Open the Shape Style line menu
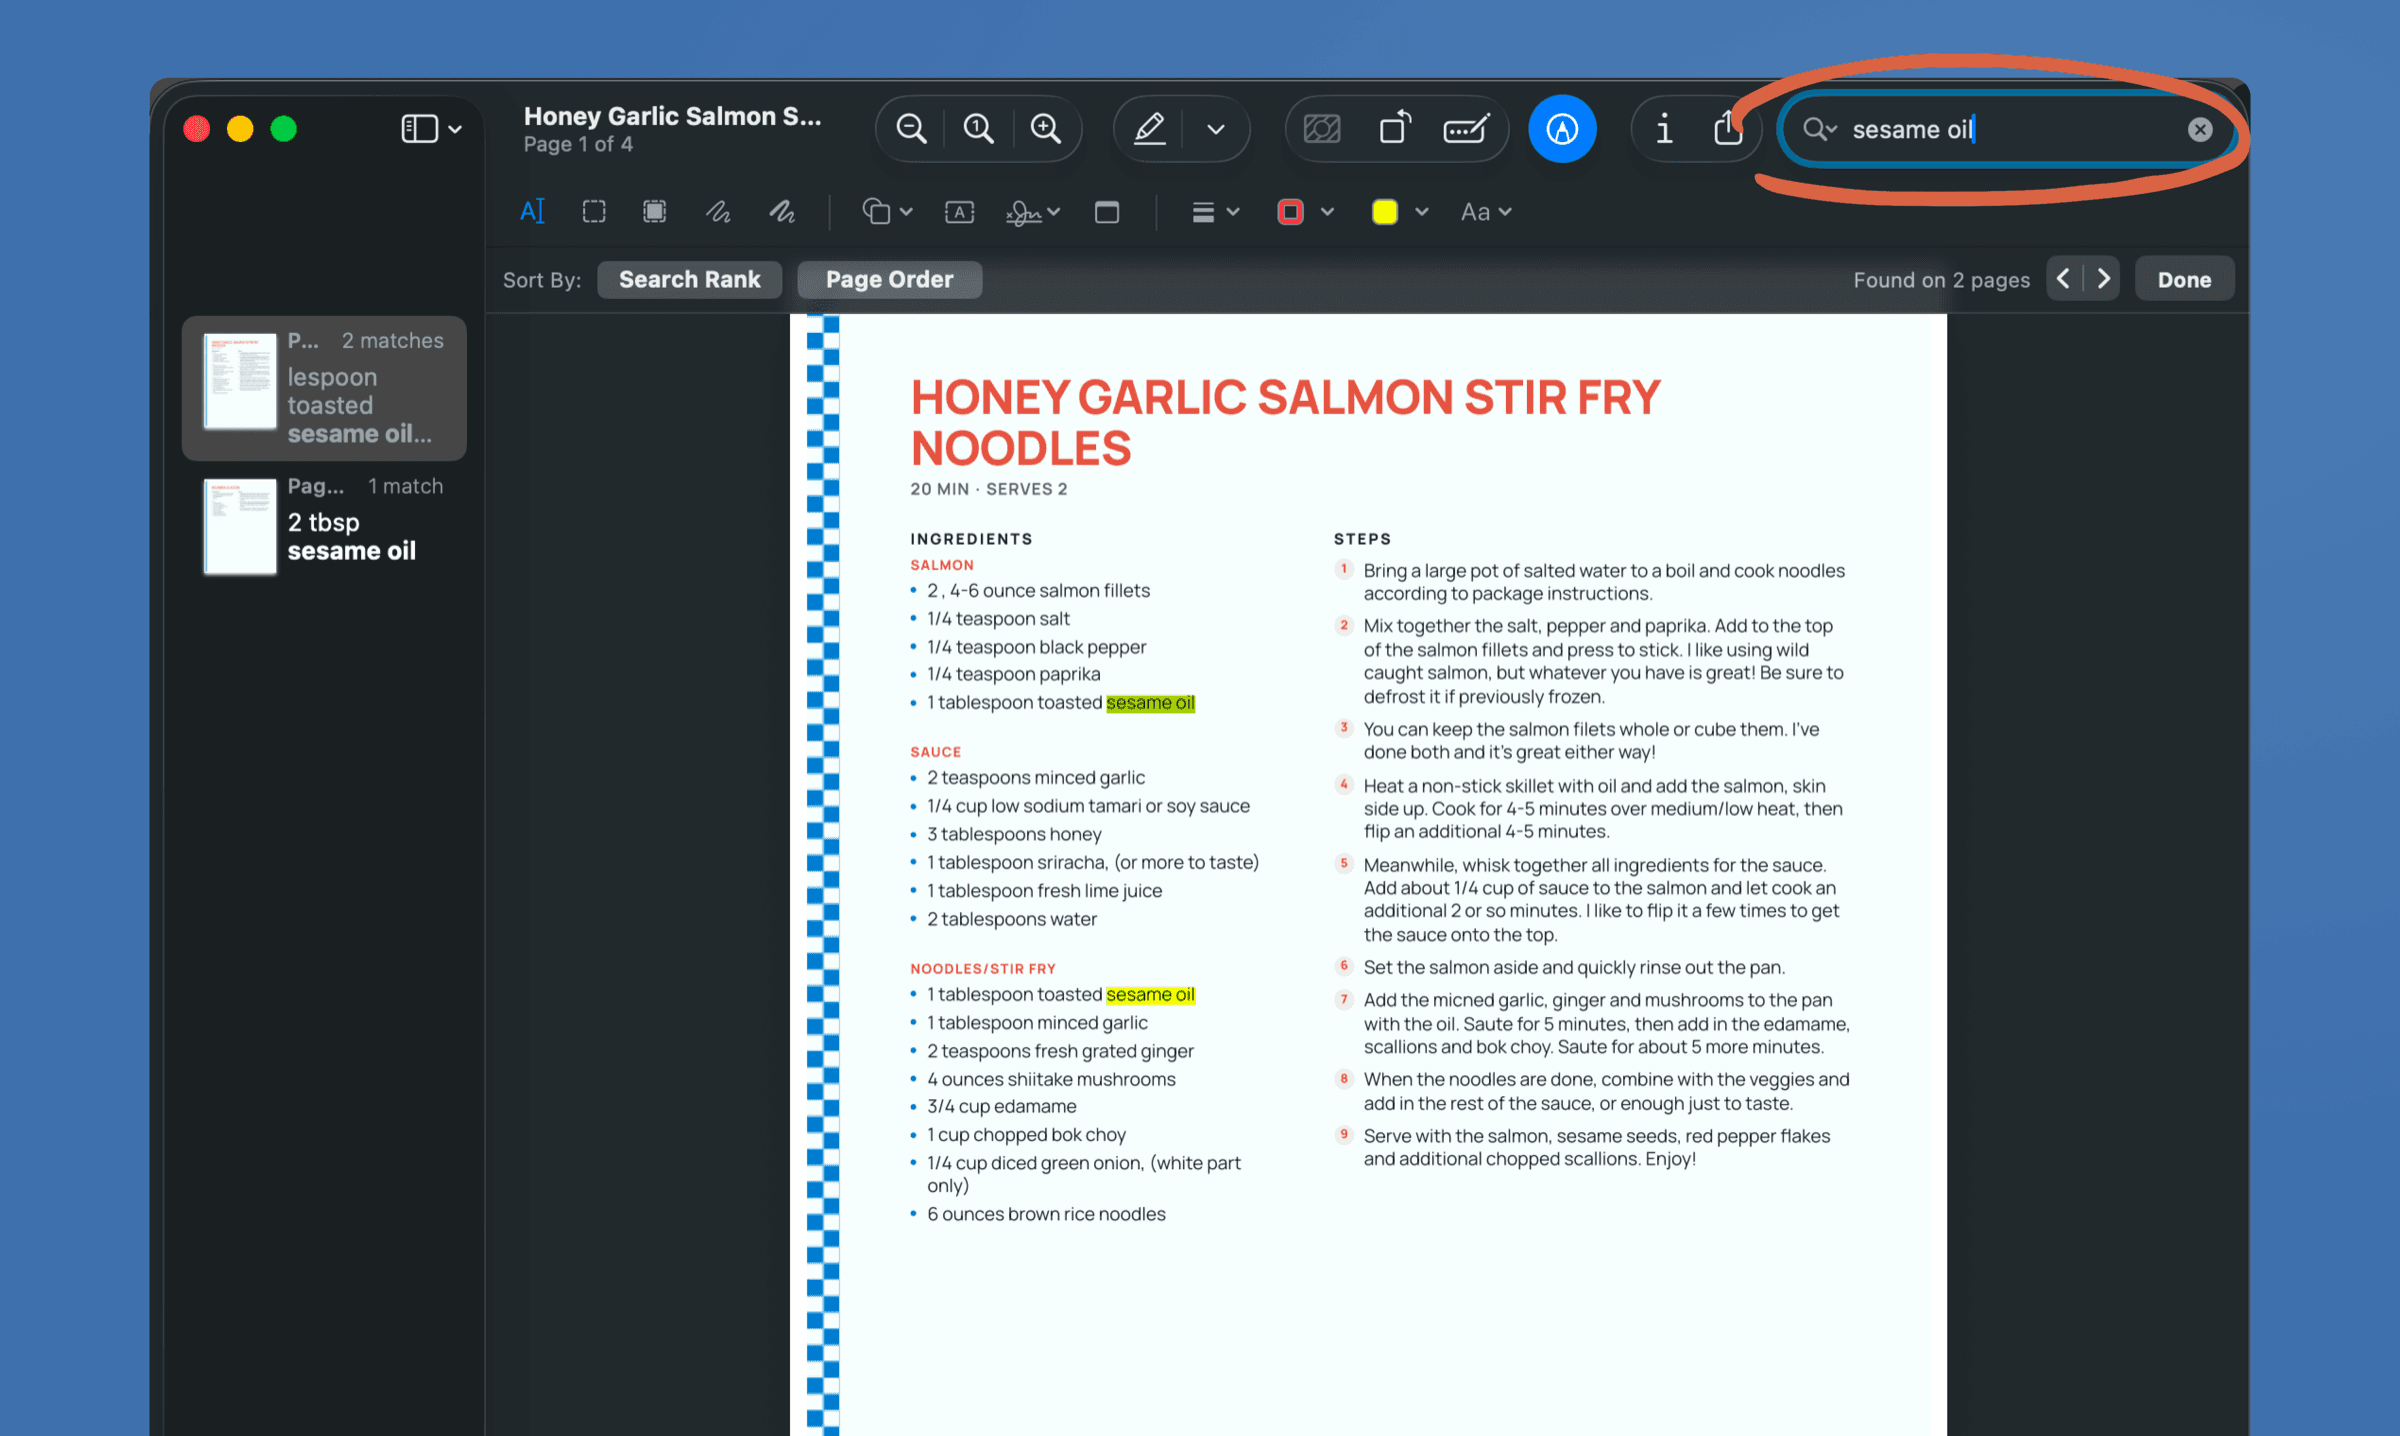The height and width of the screenshot is (1436, 2400). pyautogui.click(x=1215, y=211)
